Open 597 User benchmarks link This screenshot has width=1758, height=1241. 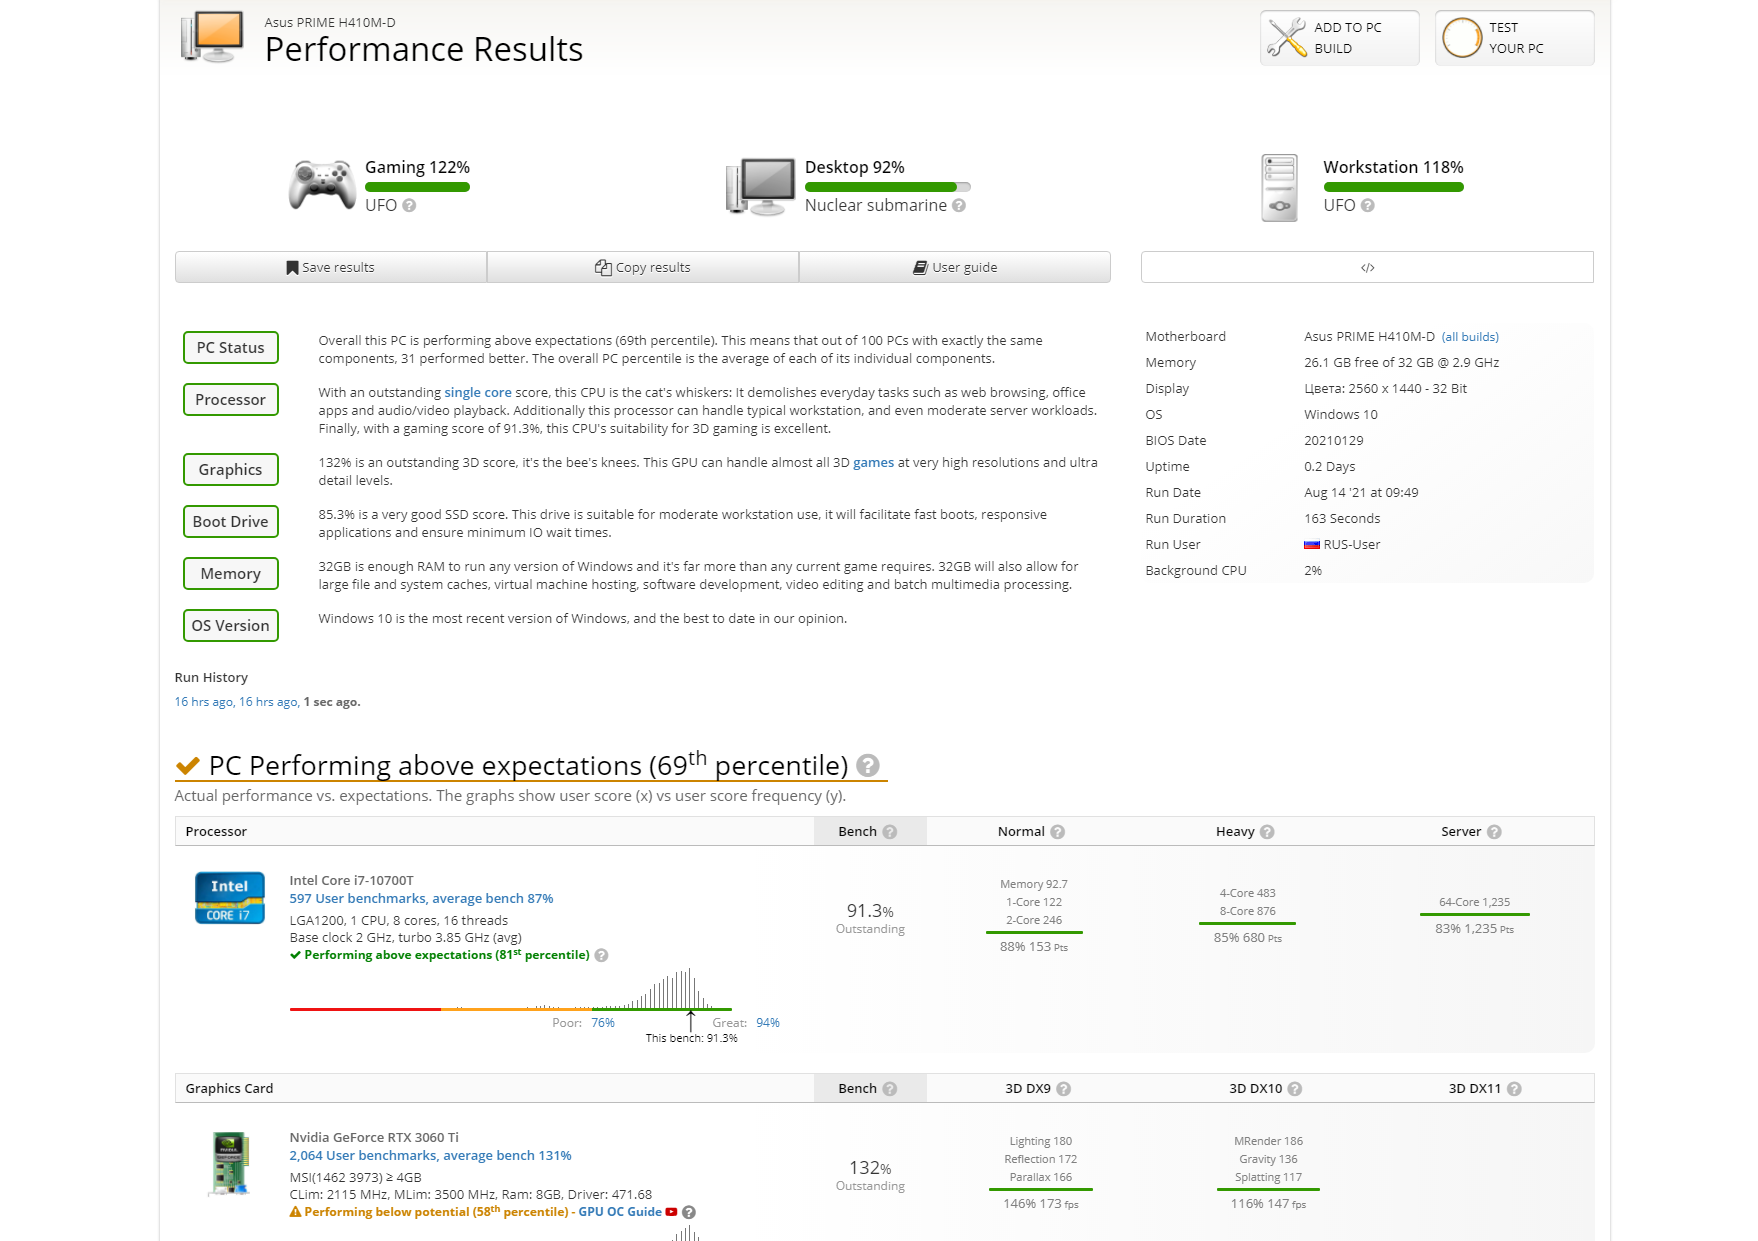tap(421, 899)
